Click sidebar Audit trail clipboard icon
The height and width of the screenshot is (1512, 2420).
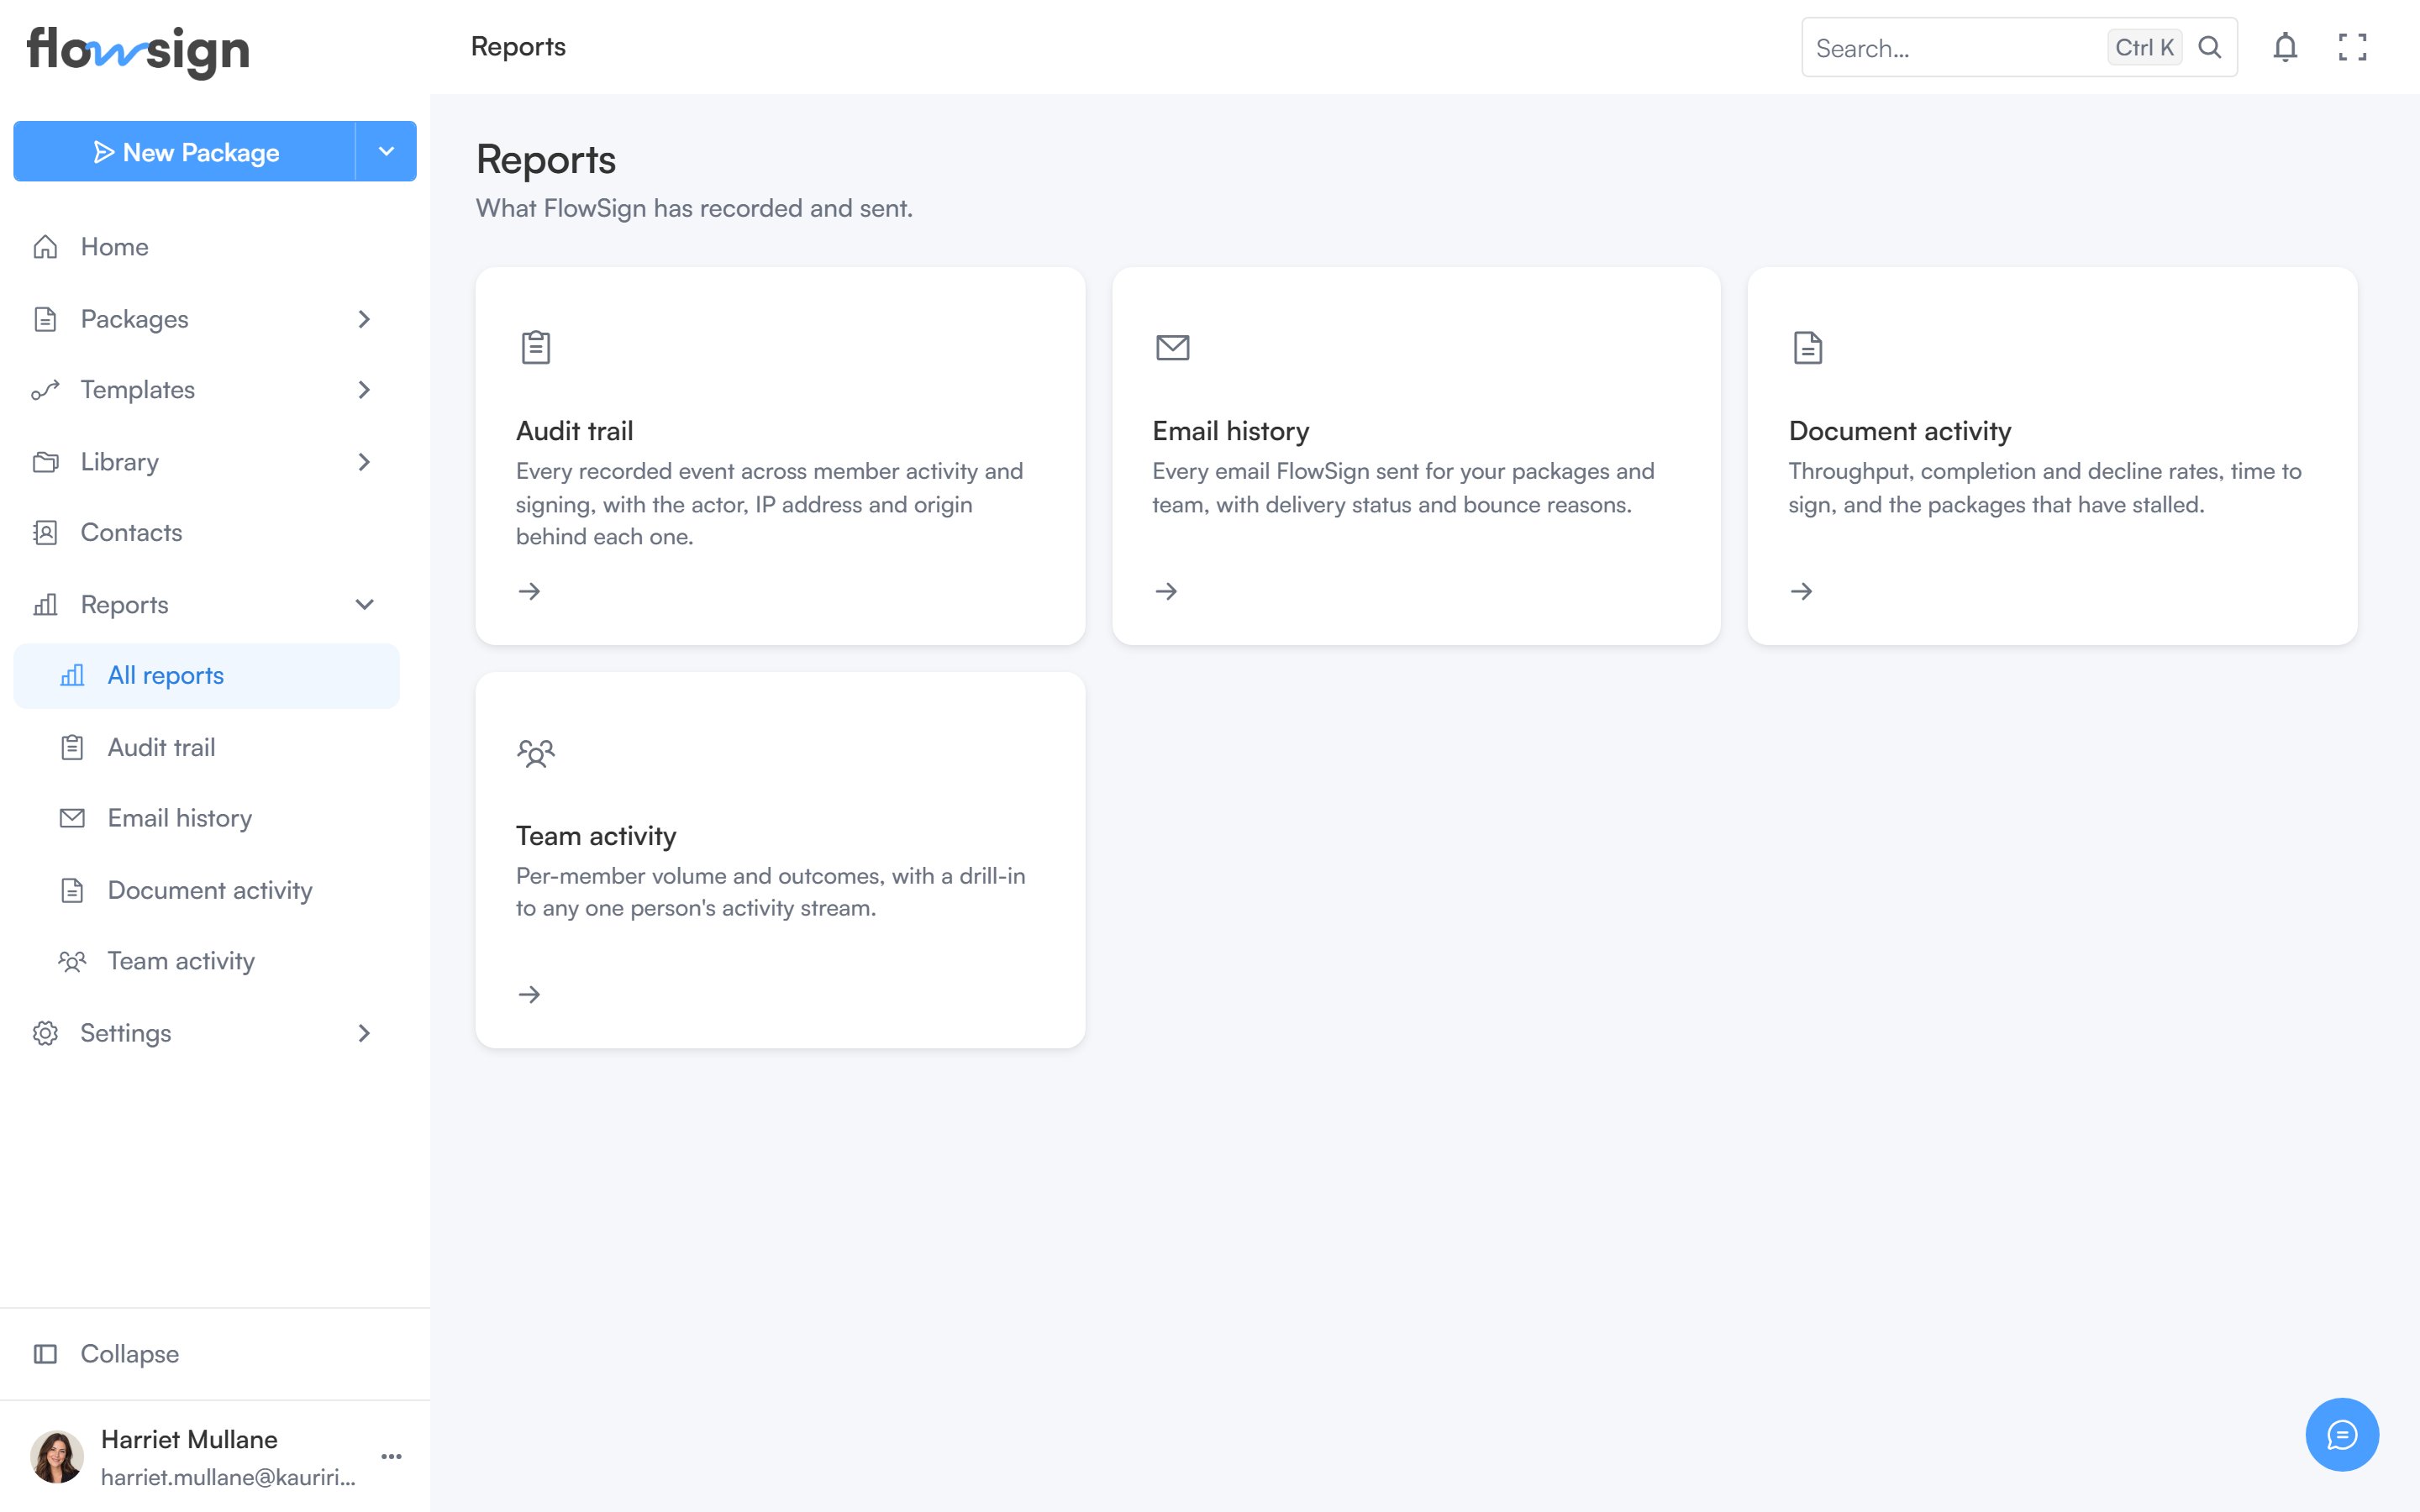(72, 747)
